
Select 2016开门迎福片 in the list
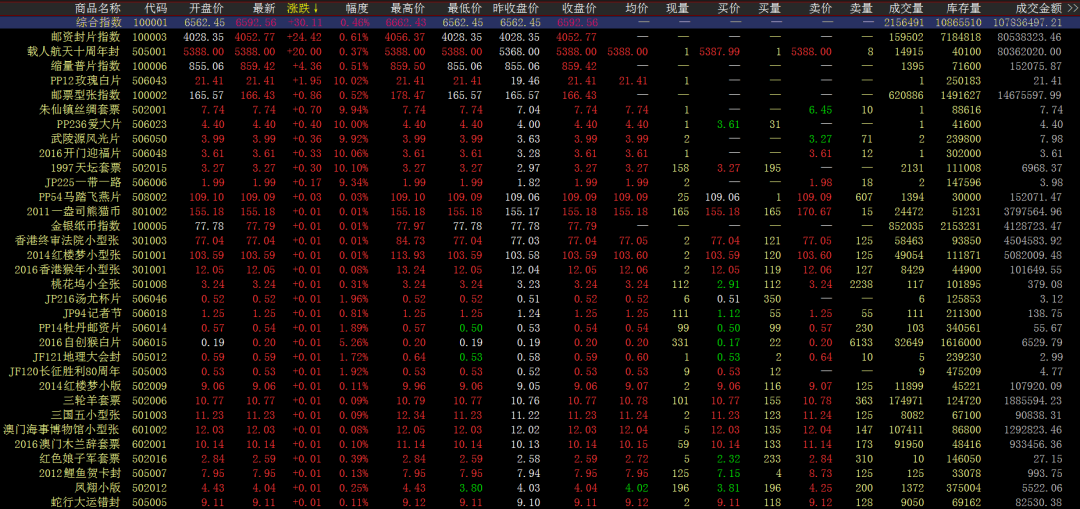point(79,153)
